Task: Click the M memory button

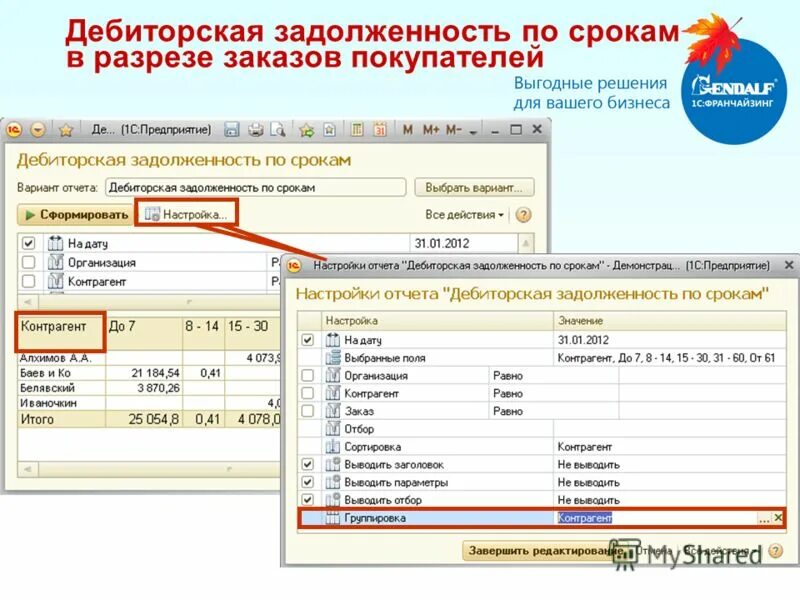Action: coord(407,130)
